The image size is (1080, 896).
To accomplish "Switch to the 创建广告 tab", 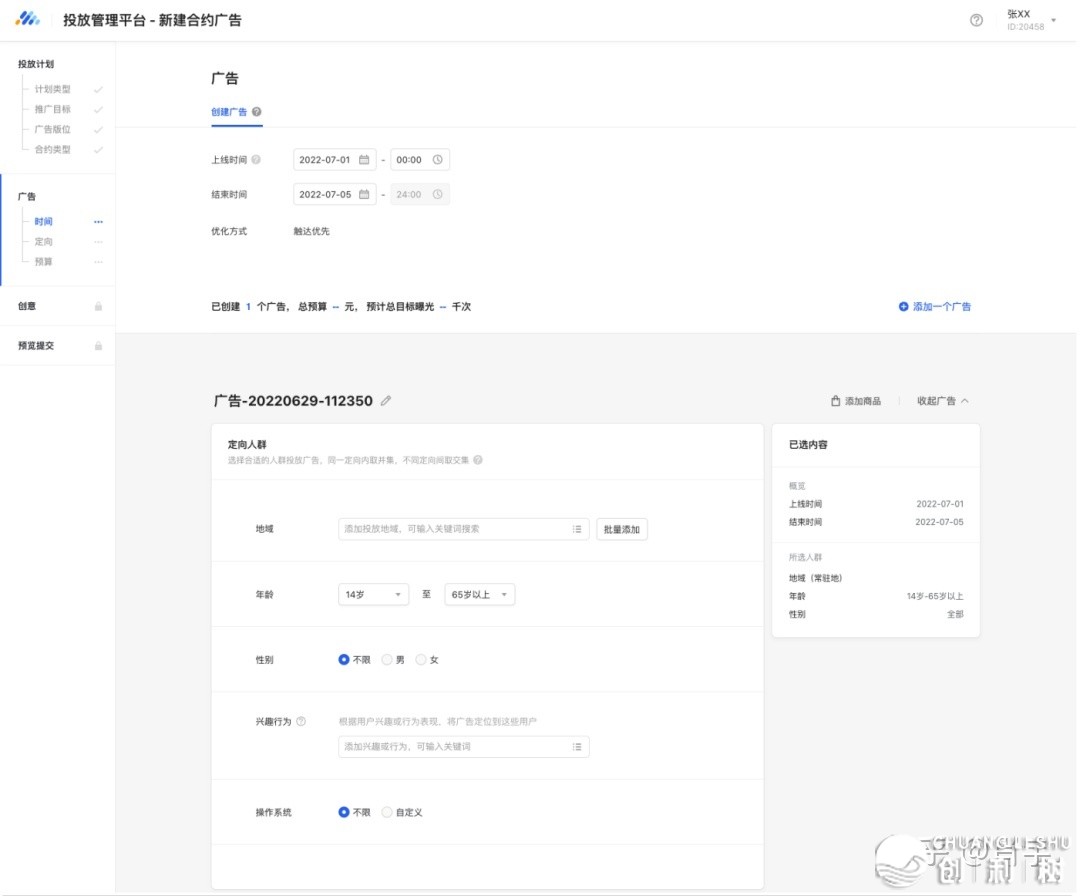I will point(229,112).
